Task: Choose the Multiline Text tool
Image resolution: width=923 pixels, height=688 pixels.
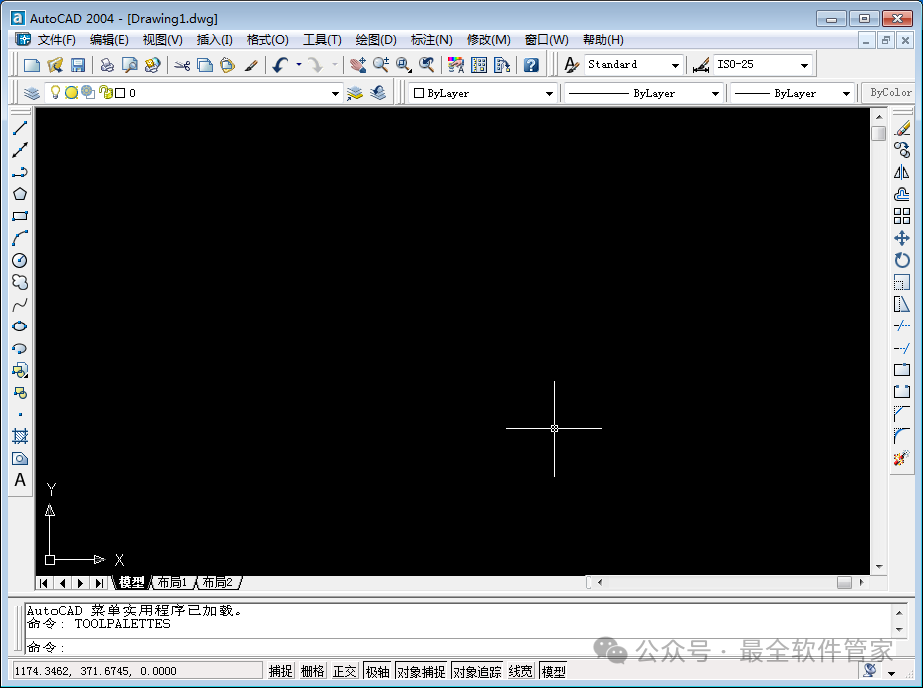Action: pyautogui.click(x=20, y=480)
